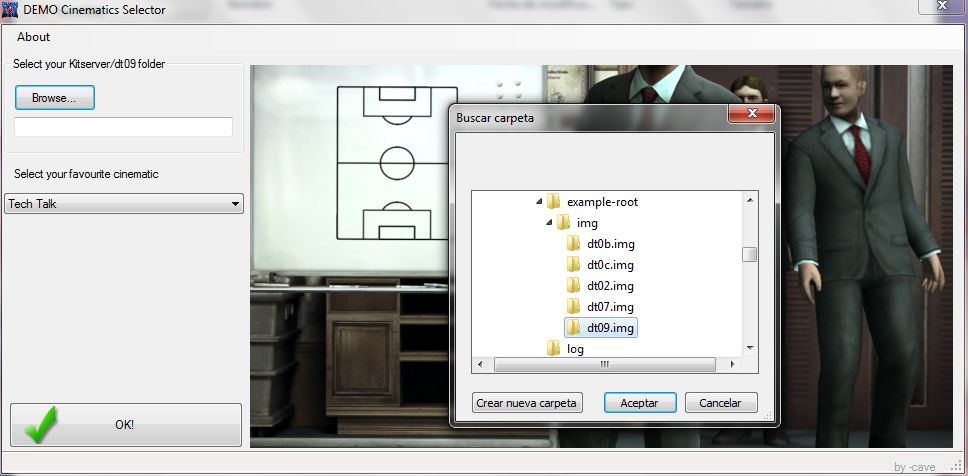Click the app icon in title bar
968x476 pixels.
(10, 10)
